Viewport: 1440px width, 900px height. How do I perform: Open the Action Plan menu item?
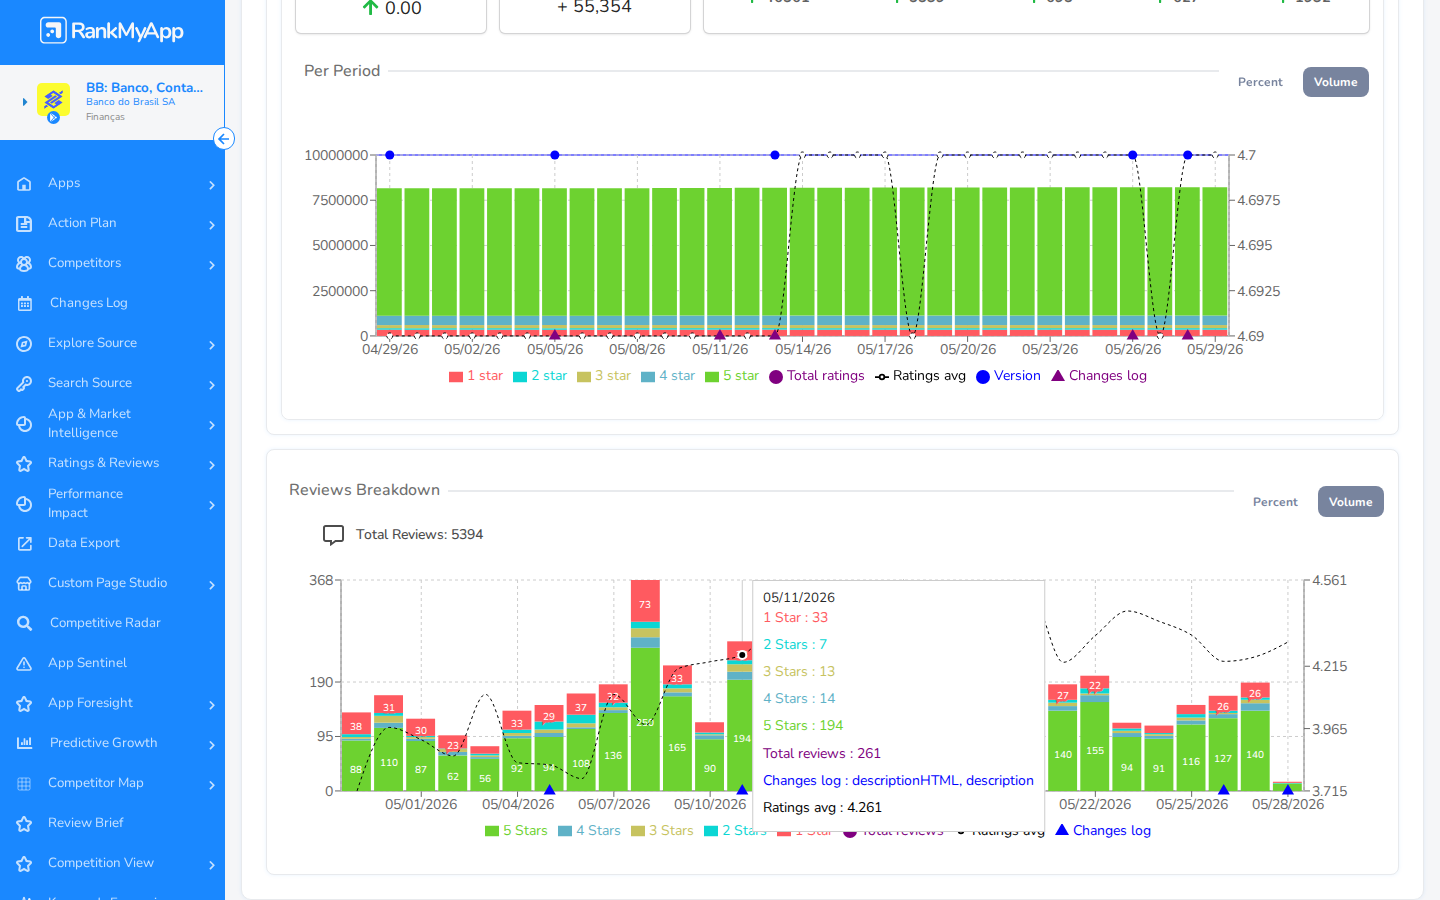point(82,223)
